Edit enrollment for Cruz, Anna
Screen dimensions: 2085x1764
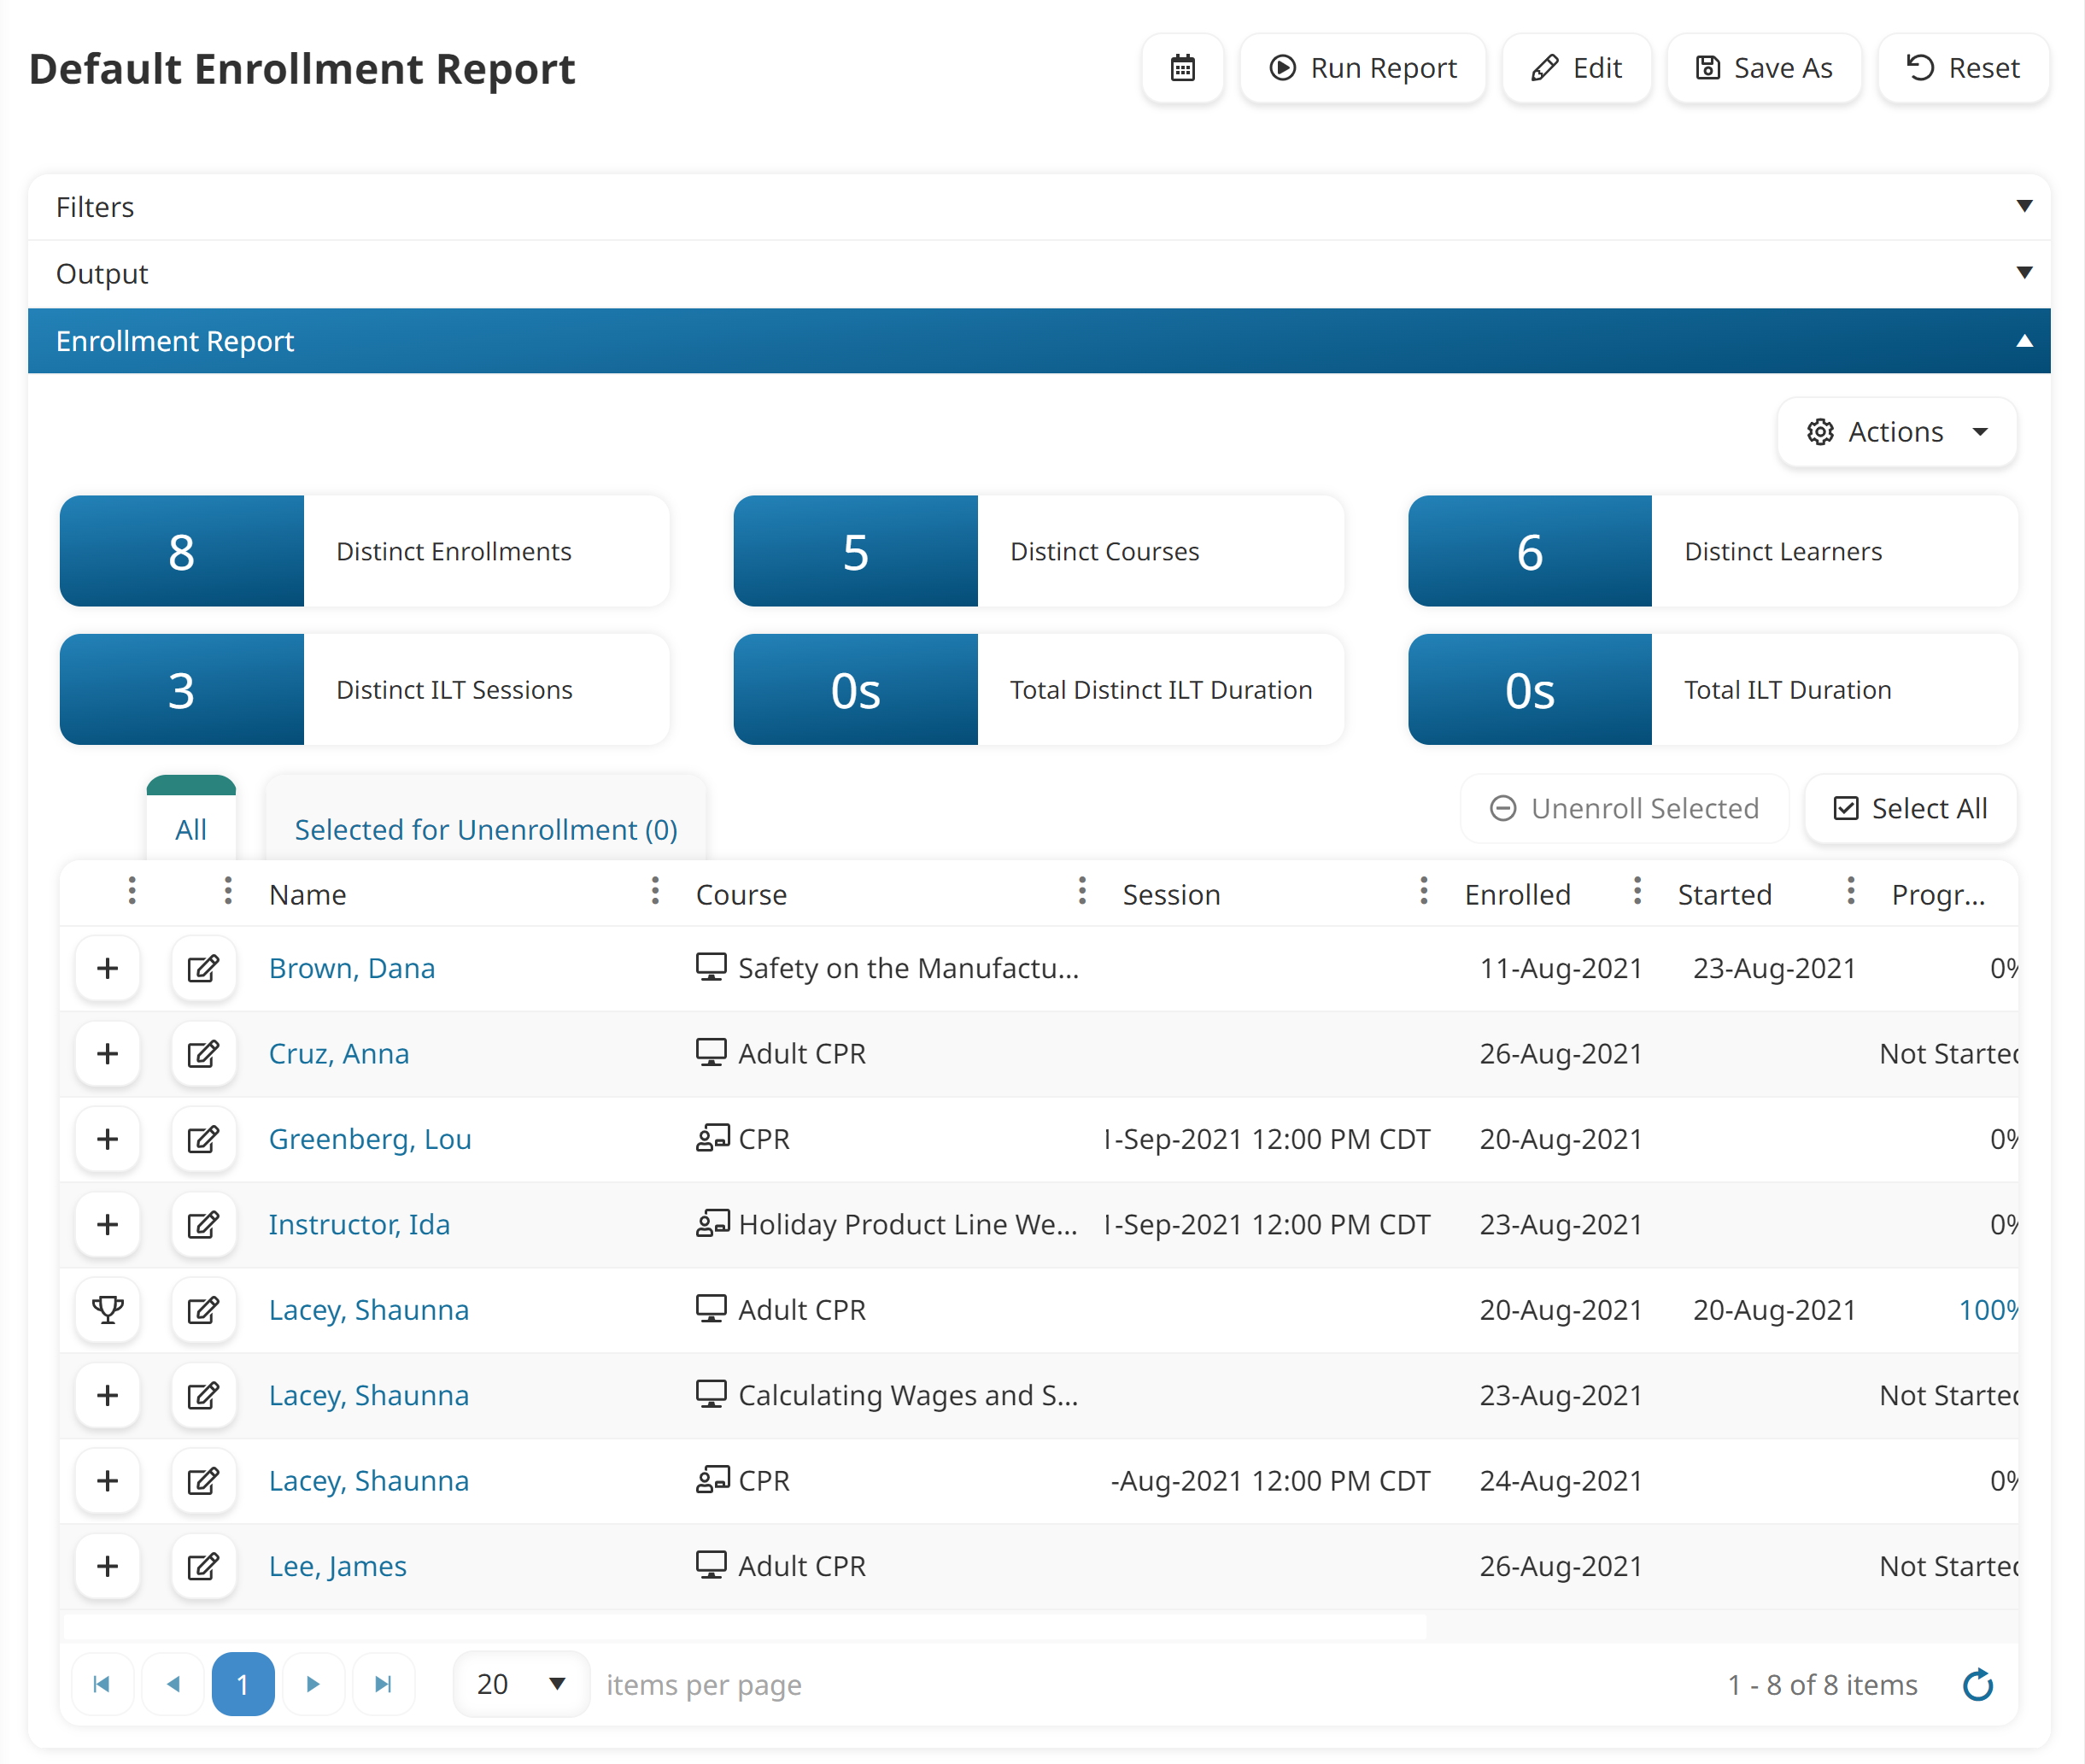pyautogui.click(x=203, y=1054)
